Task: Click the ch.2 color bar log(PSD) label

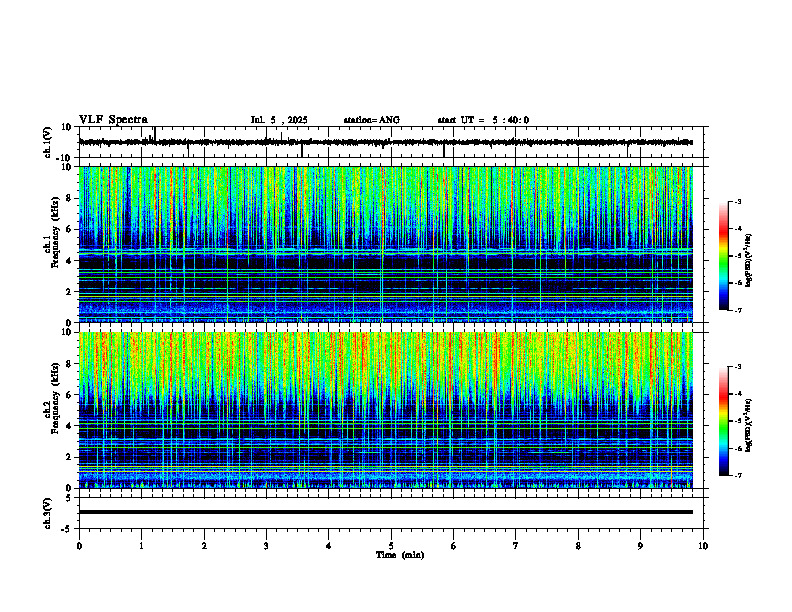Action: [748, 425]
